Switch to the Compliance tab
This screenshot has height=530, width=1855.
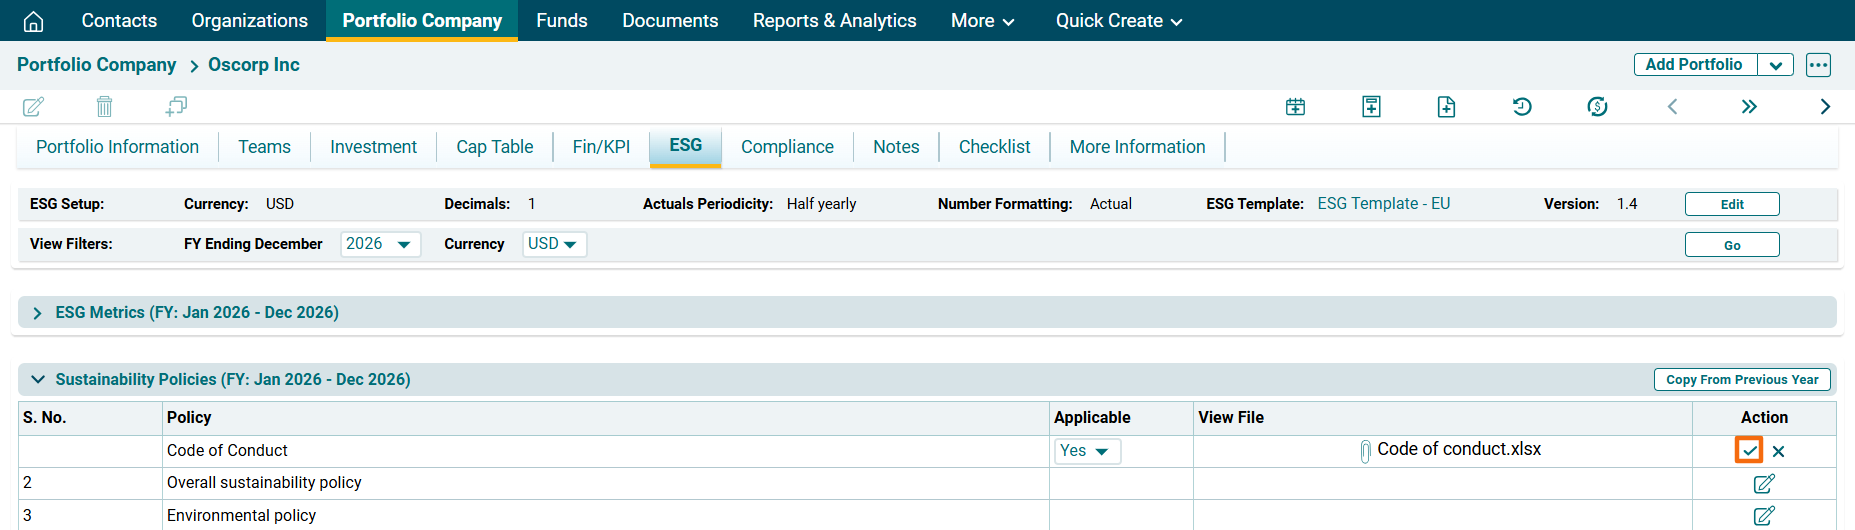tap(787, 147)
